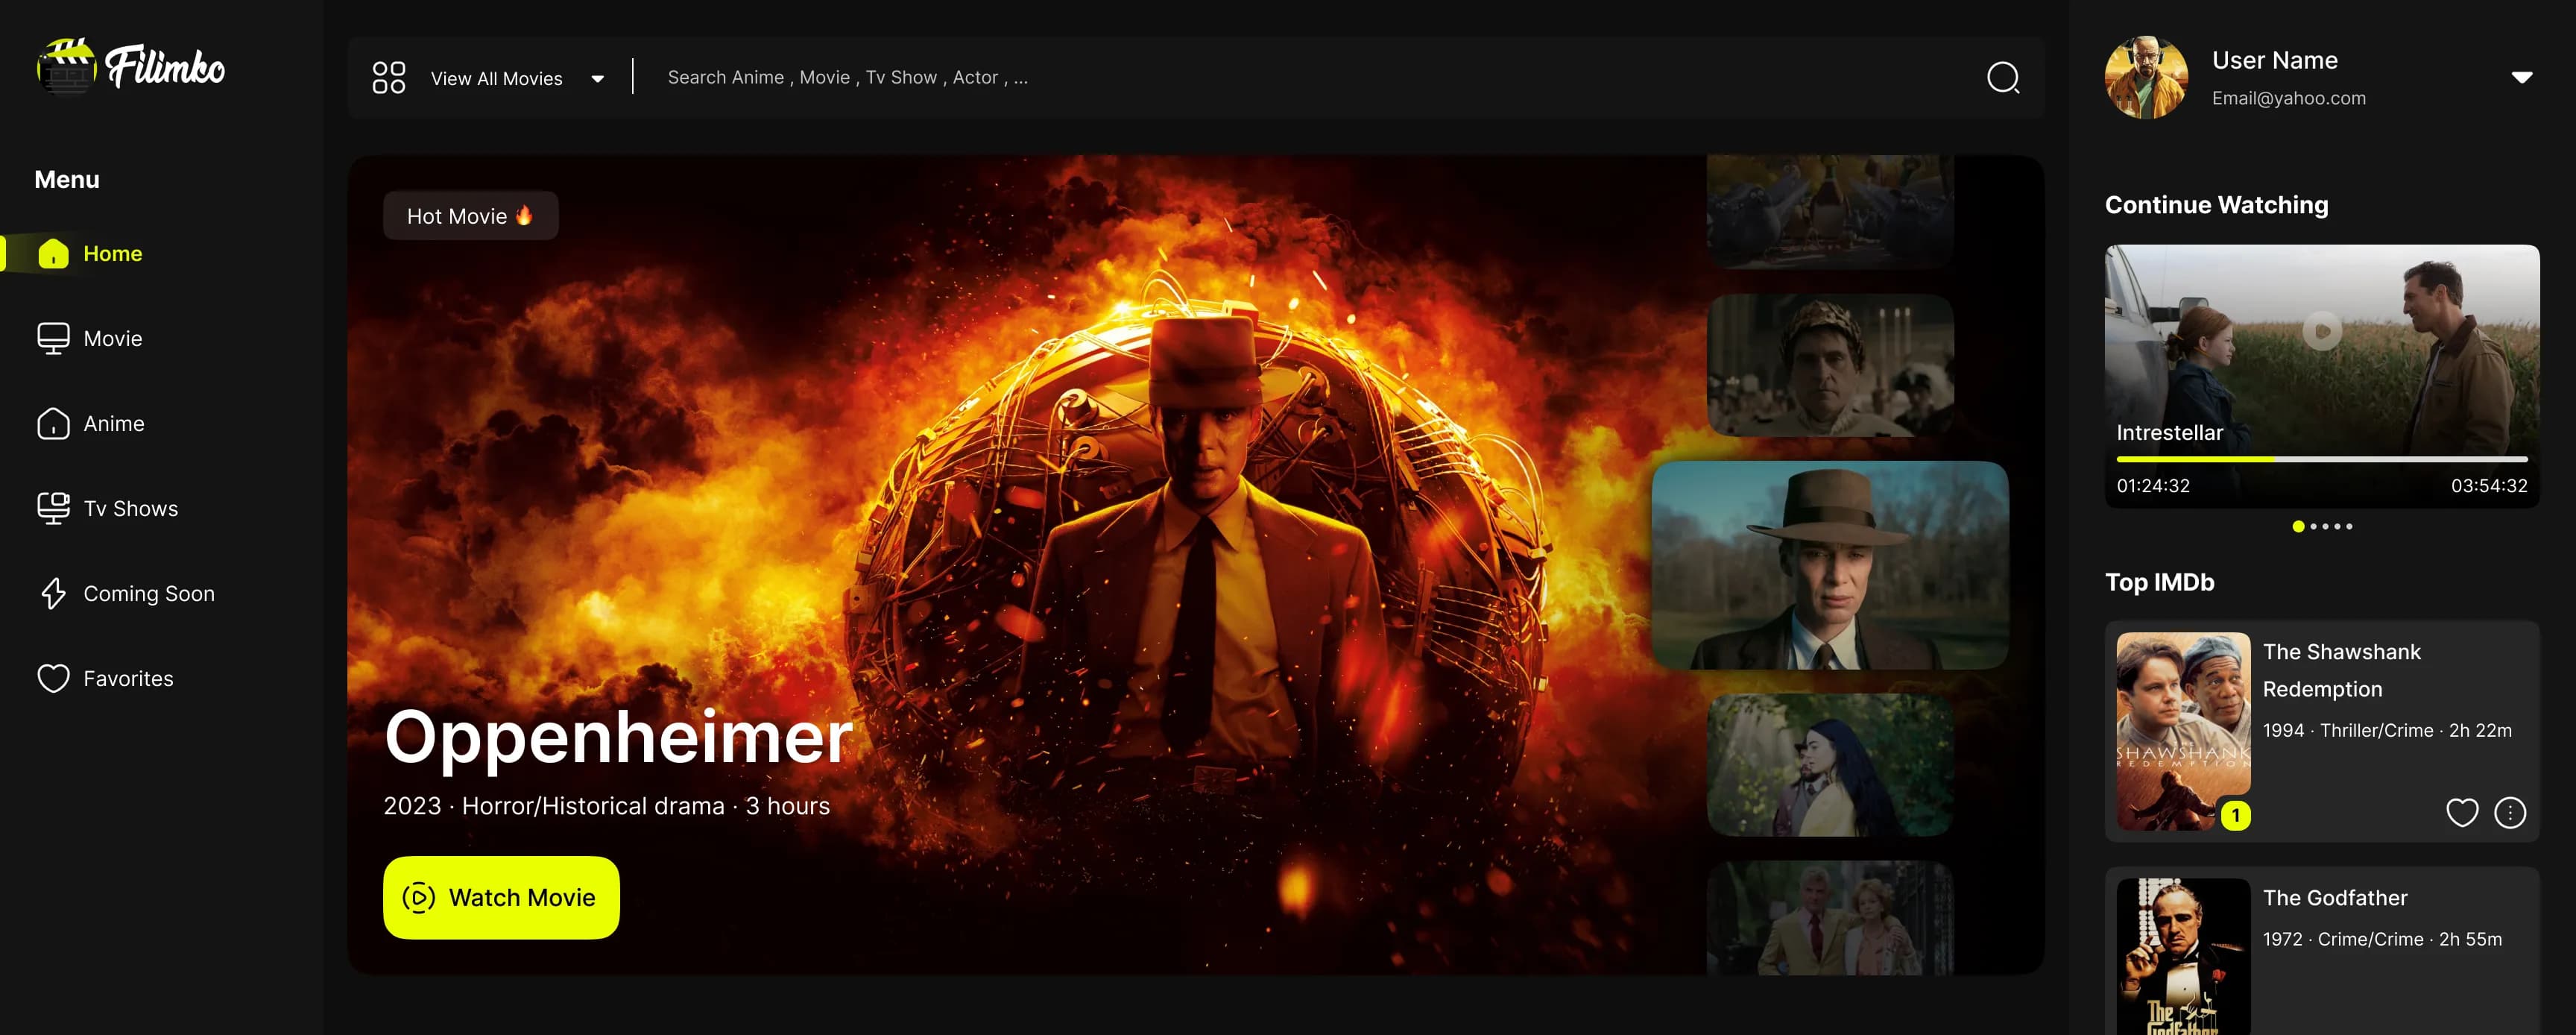This screenshot has height=1035, width=2576.
Task: Click the Home house icon in menu
Action: pos(53,254)
